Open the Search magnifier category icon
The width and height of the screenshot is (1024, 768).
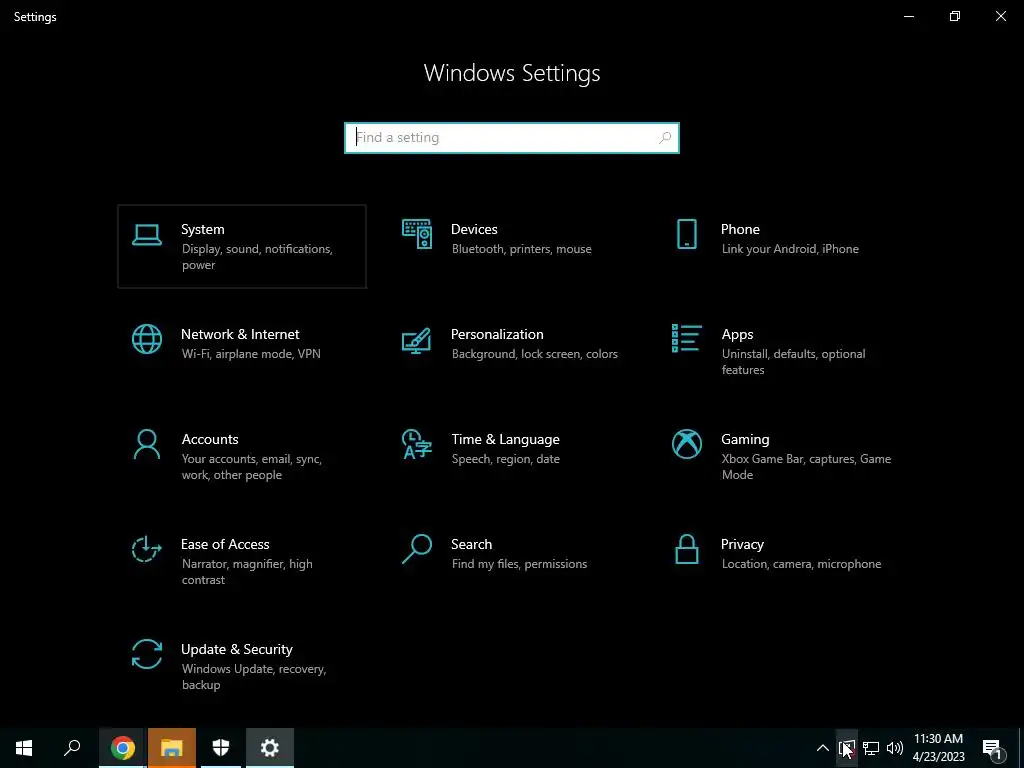pos(417,549)
